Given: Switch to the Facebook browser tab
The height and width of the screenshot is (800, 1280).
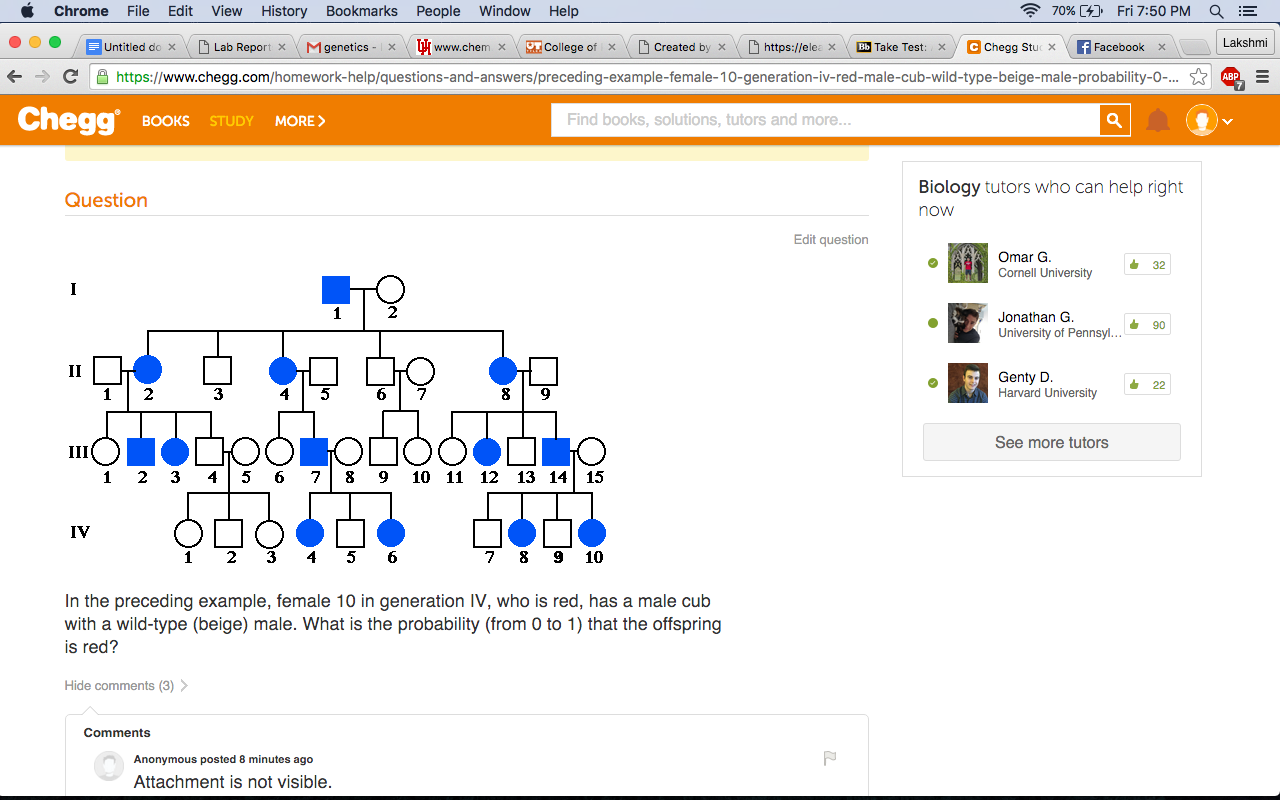Looking at the screenshot, I should 1113,46.
